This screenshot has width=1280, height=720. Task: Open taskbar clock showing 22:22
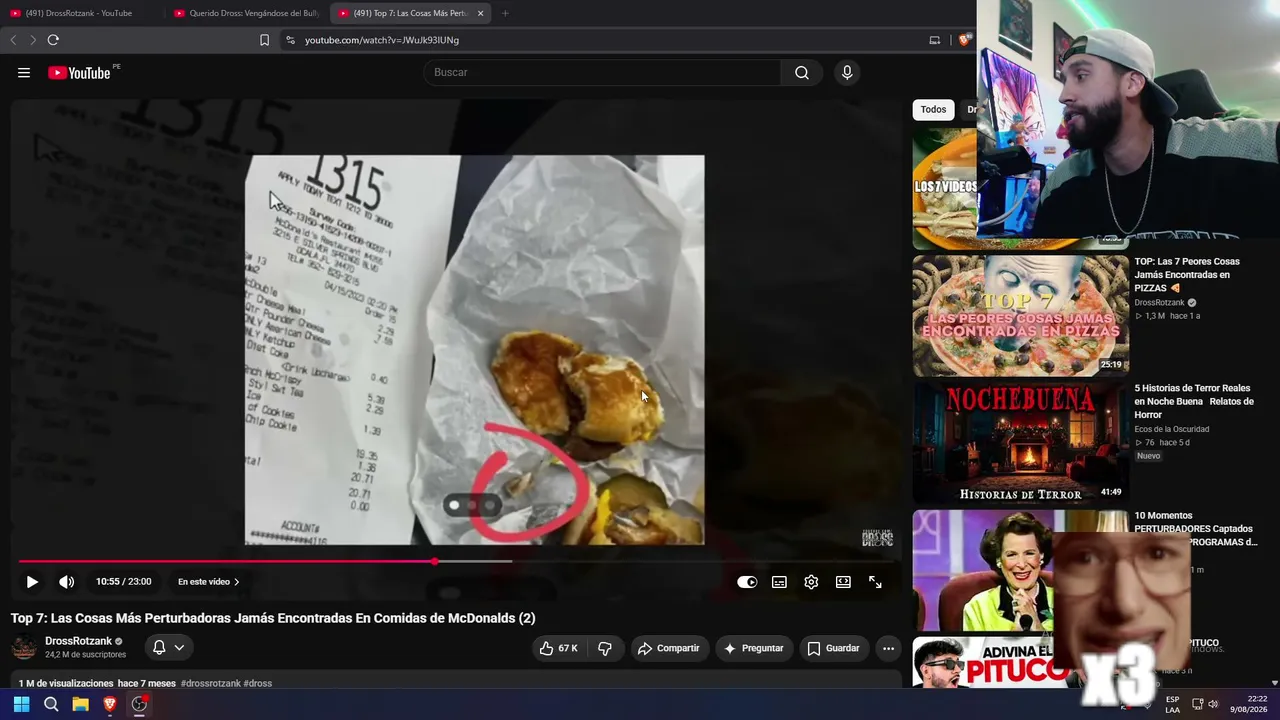(x=1248, y=704)
